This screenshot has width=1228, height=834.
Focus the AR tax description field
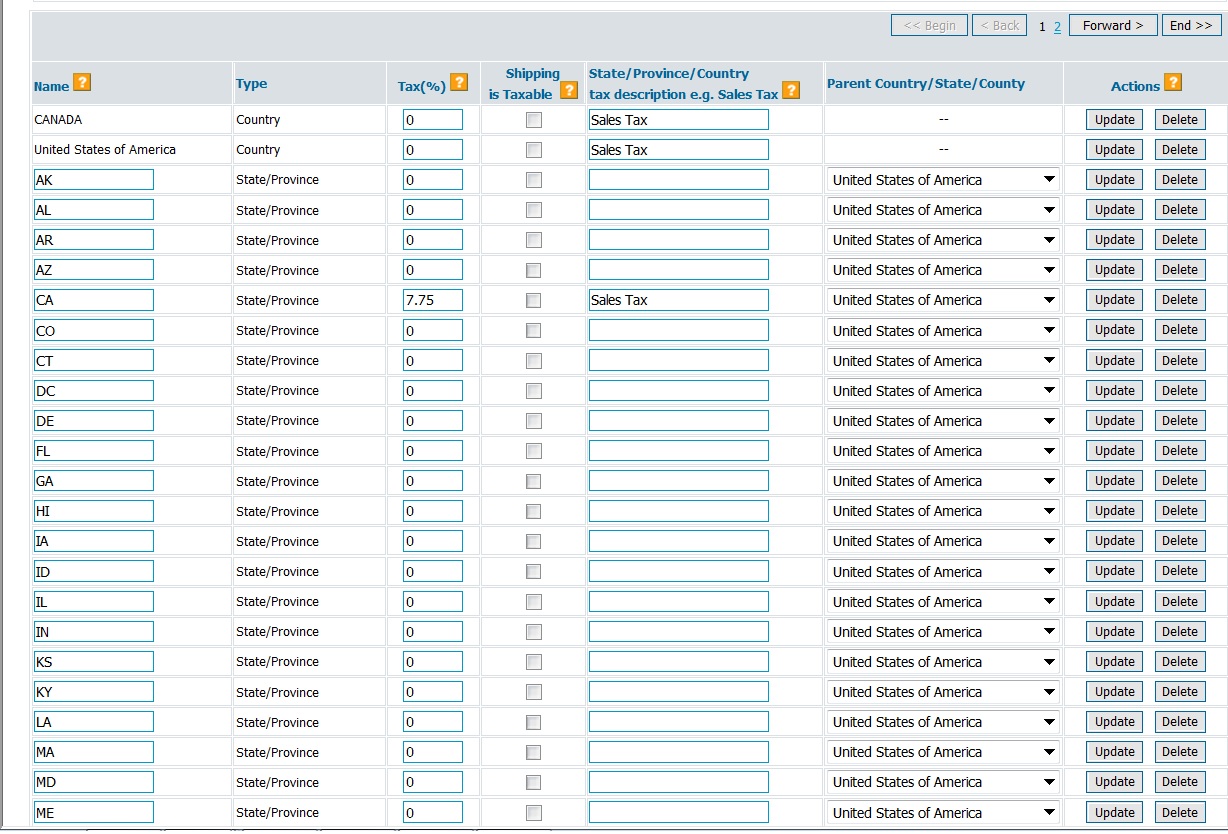tap(679, 240)
